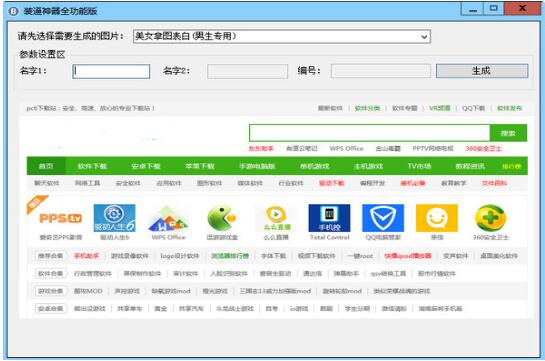Open the 应用软件 category link
This screenshot has height=361, width=545.
(x=169, y=183)
